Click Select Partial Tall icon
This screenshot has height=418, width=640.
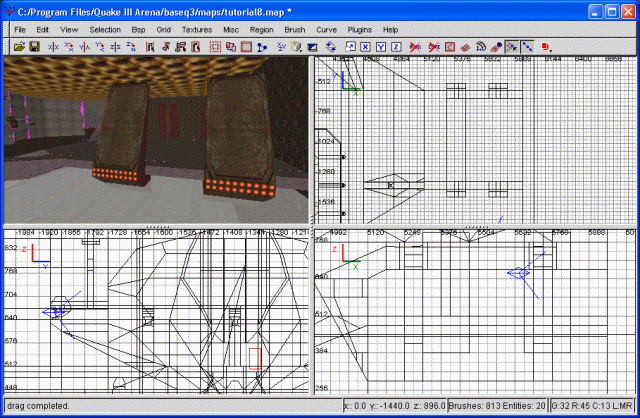180,47
